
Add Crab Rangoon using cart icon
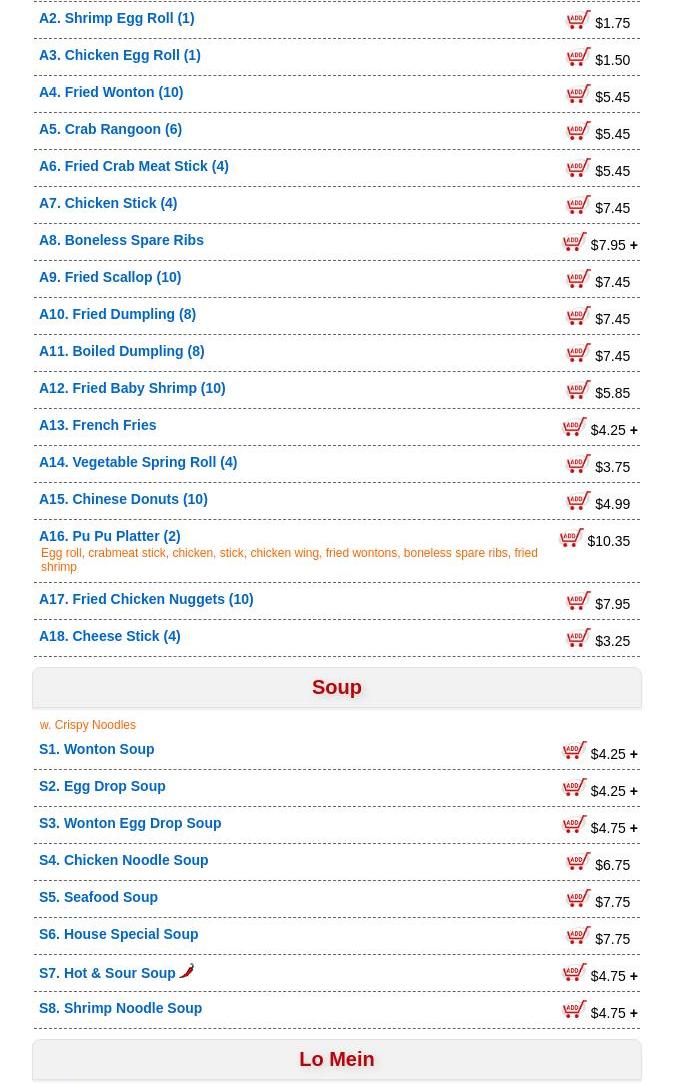tap(578, 131)
